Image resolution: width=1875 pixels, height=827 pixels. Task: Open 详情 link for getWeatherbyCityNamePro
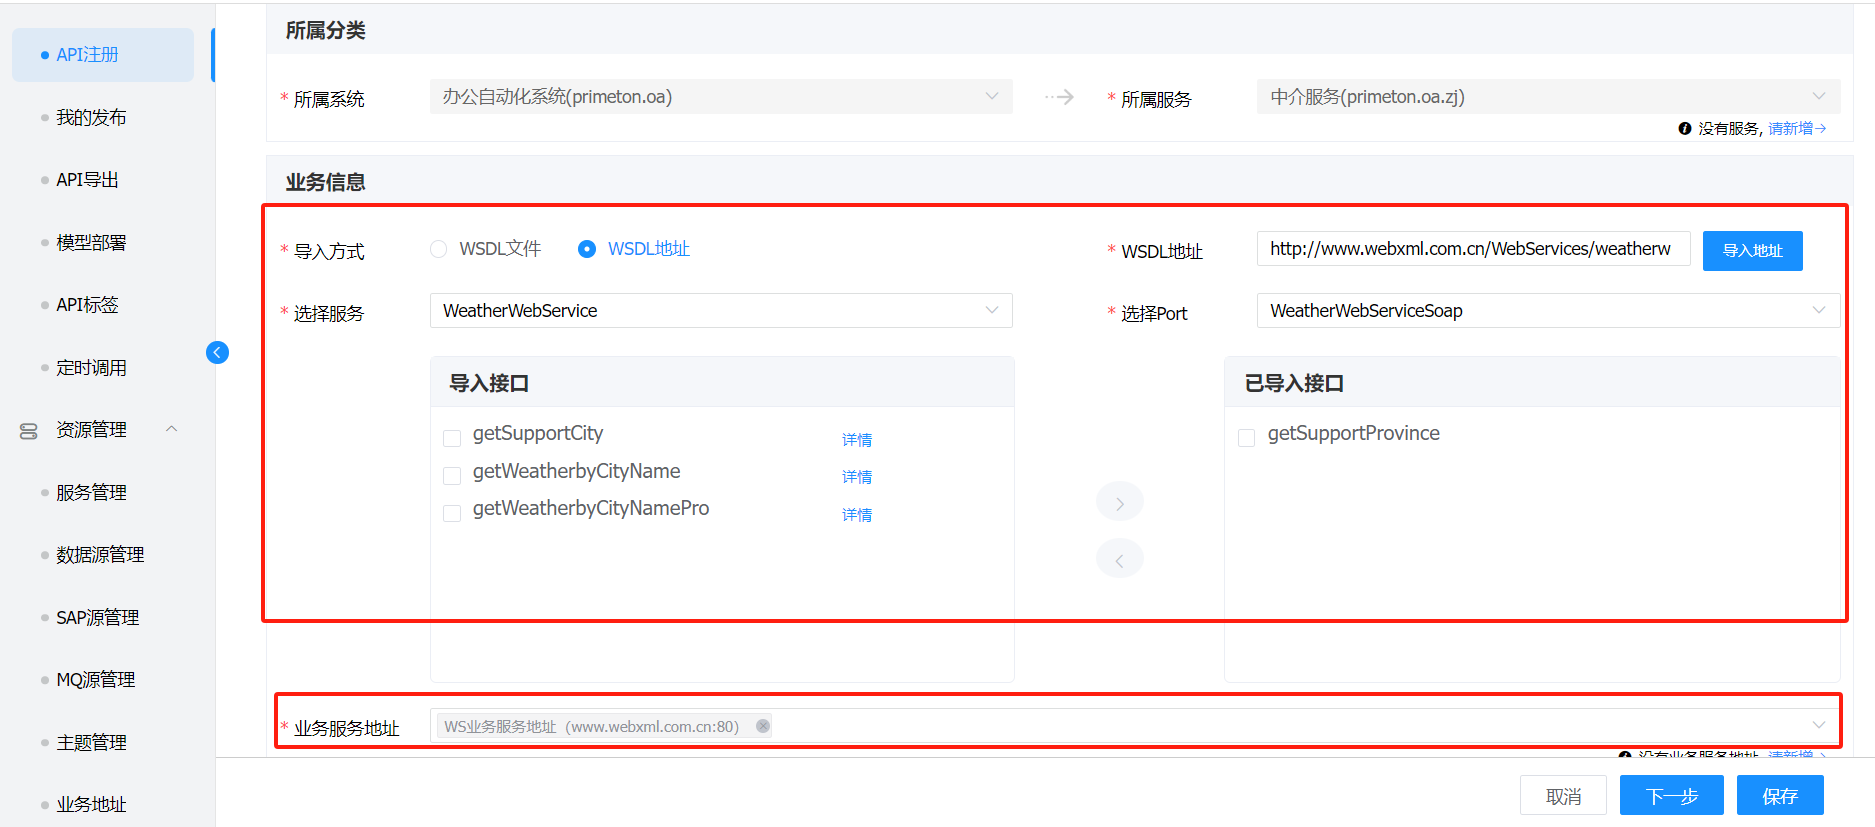click(856, 515)
